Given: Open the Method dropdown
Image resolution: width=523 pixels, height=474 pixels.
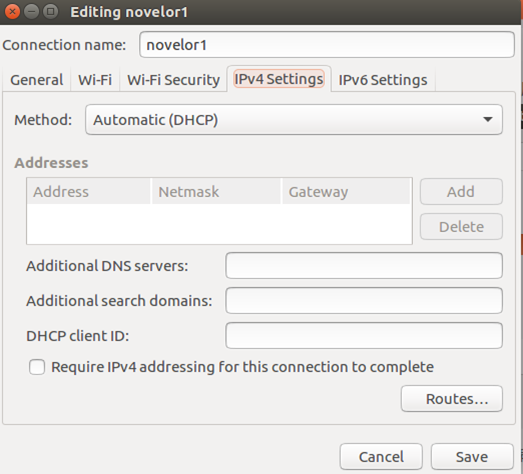Looking at the screenshot, I should coord(294,120).
